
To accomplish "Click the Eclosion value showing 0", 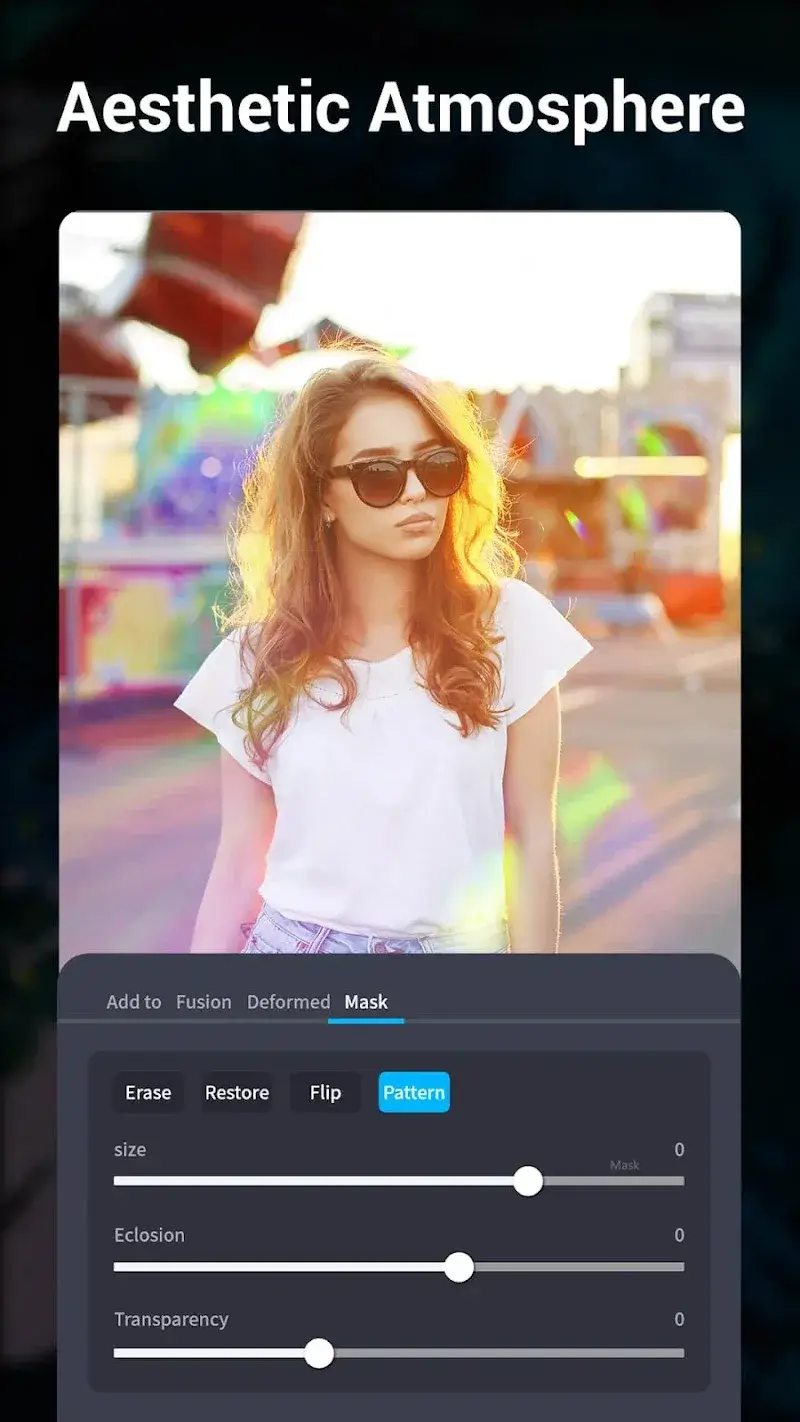I will pos(679,1235).
